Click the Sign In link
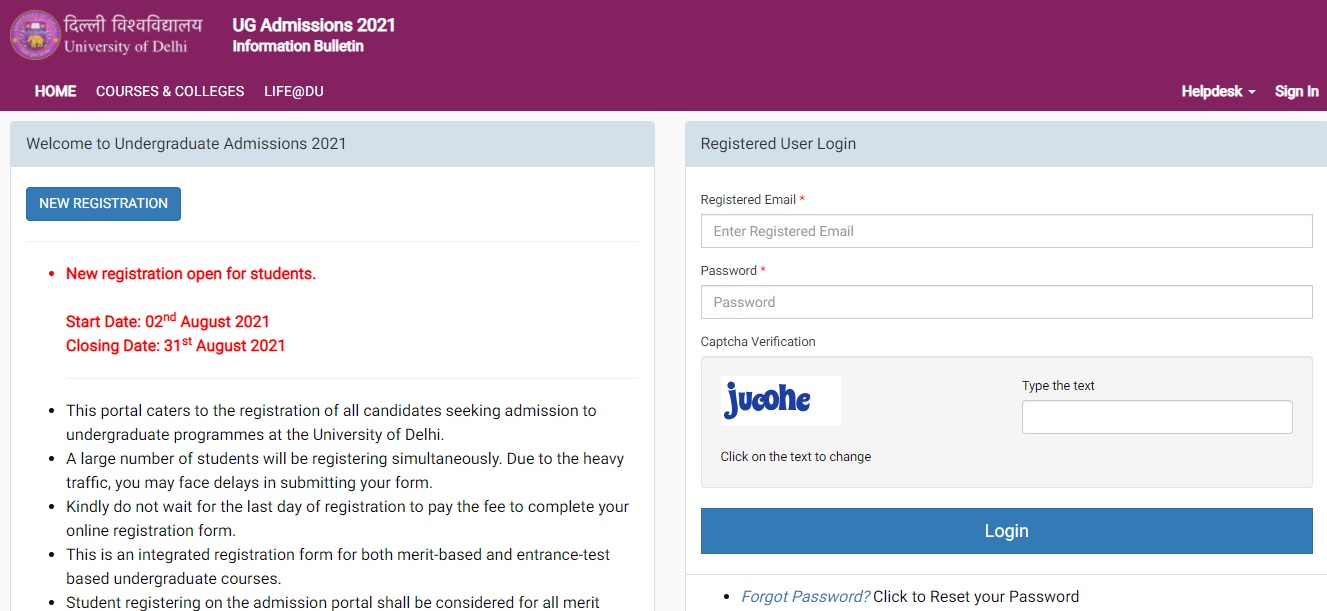The height and width of the screenshot is (611, 1327). point(1296,91)
